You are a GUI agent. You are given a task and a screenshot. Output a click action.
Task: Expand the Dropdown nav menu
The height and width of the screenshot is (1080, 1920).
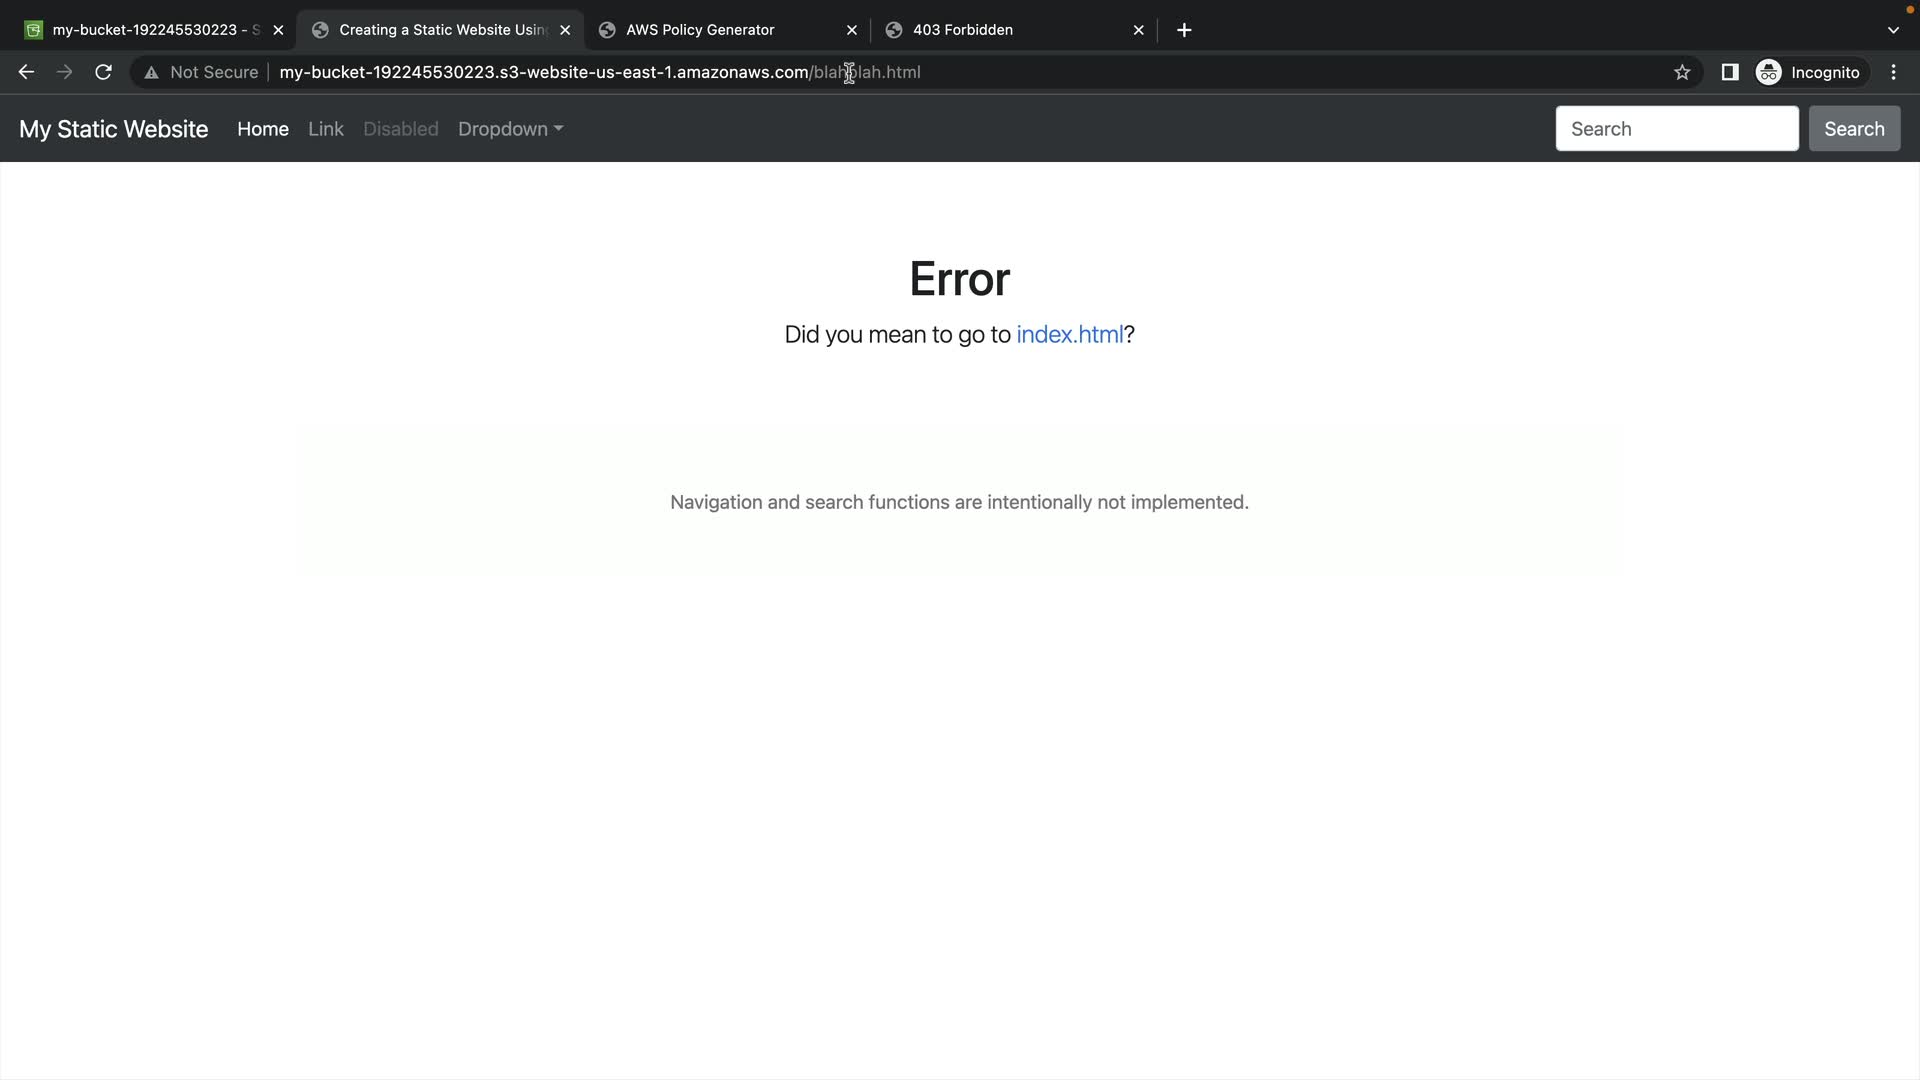pyautogui.click(x=510, y=129)
